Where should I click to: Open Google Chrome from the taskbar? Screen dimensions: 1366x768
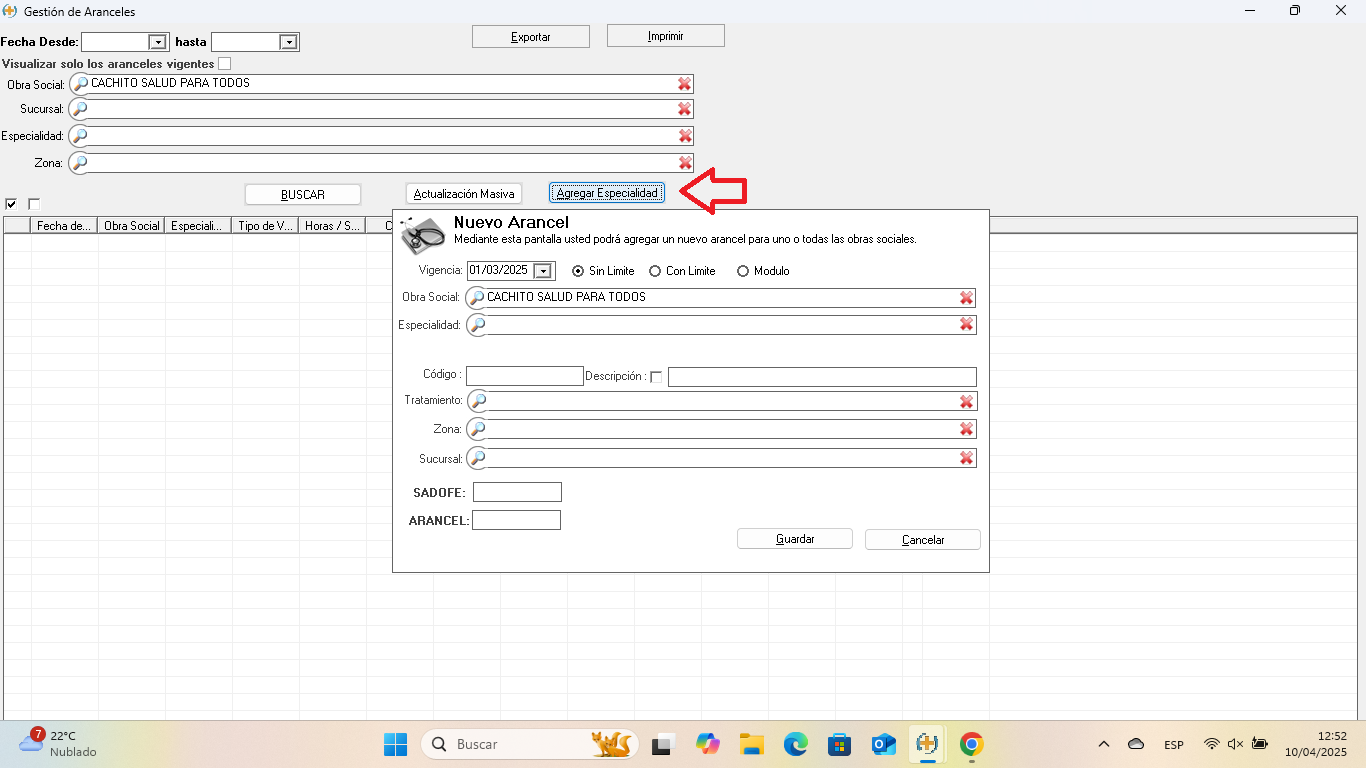coord(970,744)
